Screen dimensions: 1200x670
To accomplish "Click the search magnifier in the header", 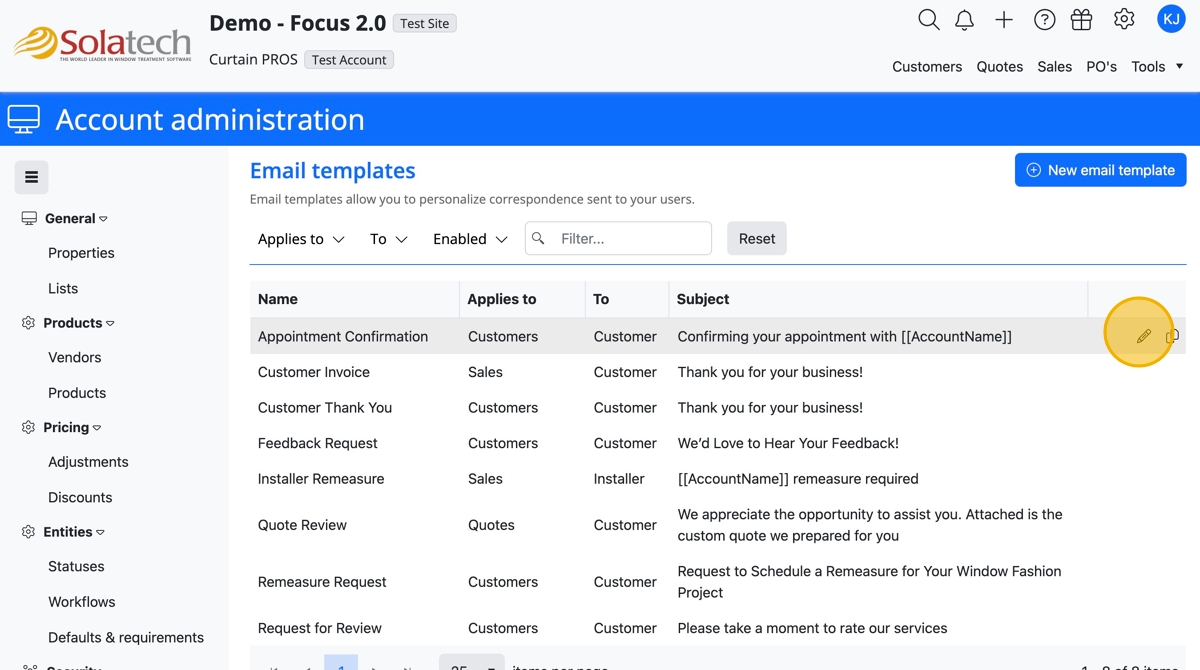I will pyautogui.click(x=928, y=20).
